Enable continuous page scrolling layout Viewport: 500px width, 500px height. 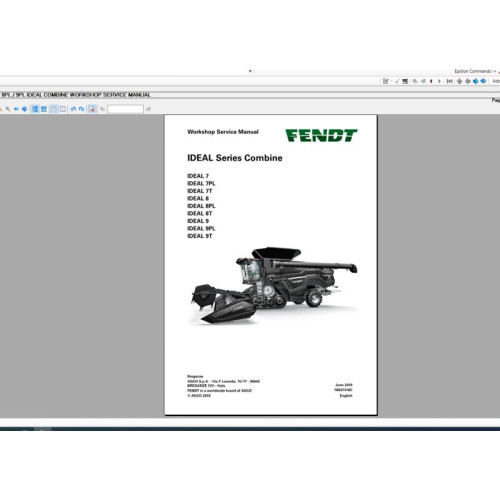pos(35,109)
